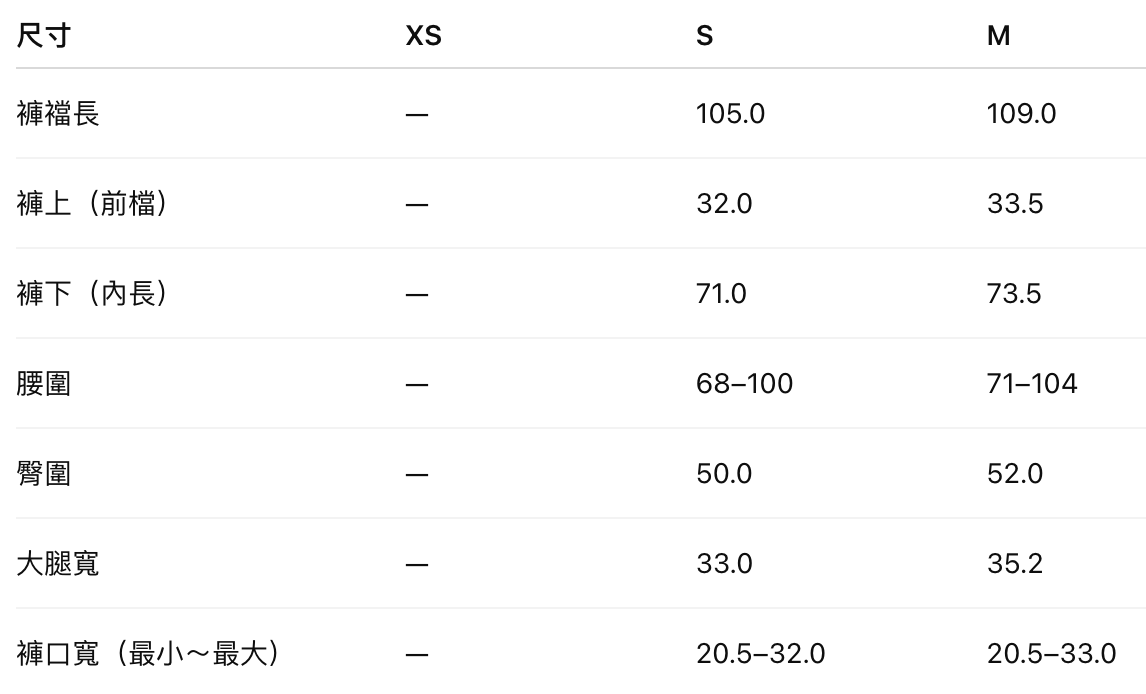Screen dimensions: 1146x694
Task: Click the 105.0 value cell
Action: (730, 114)
